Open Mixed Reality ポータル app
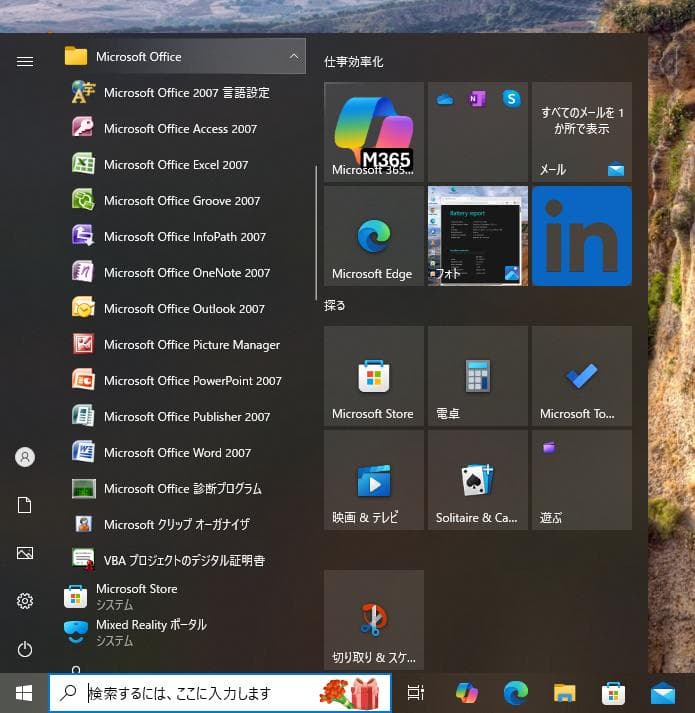 (184, 633)
